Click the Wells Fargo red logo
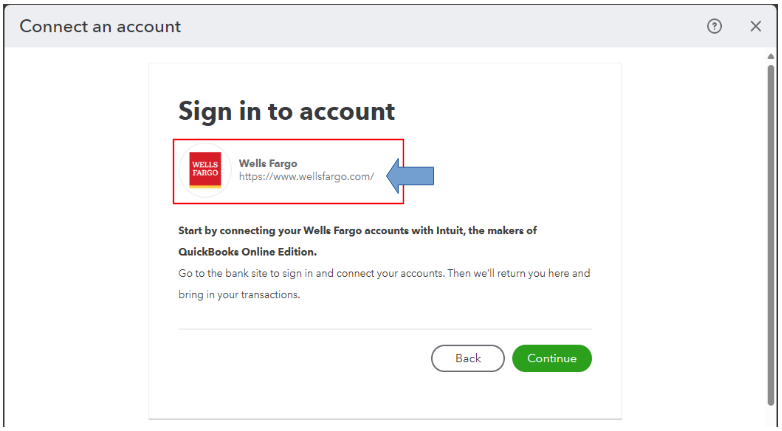Image resolution: width=782 pixels, height=431 pixels. (x=205, y=171)
